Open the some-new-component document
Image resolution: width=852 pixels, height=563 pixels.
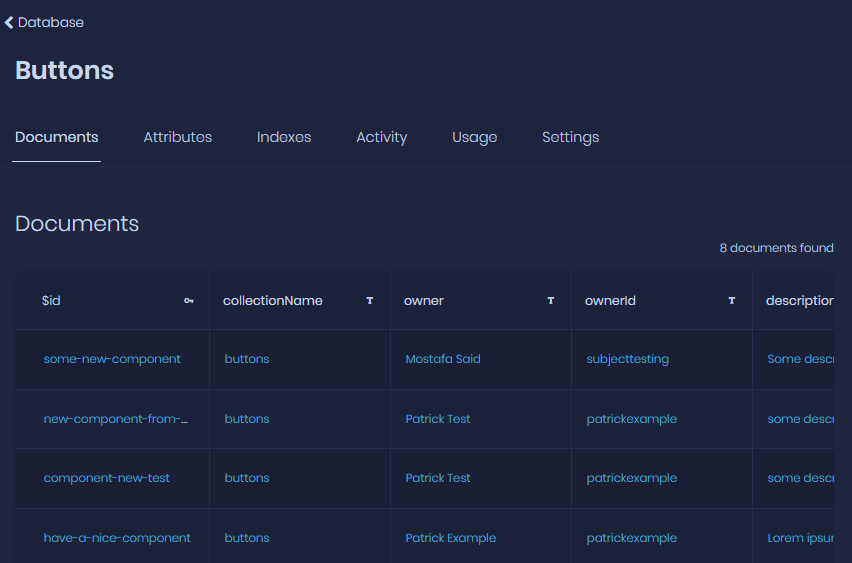click(x=112, y=359)
